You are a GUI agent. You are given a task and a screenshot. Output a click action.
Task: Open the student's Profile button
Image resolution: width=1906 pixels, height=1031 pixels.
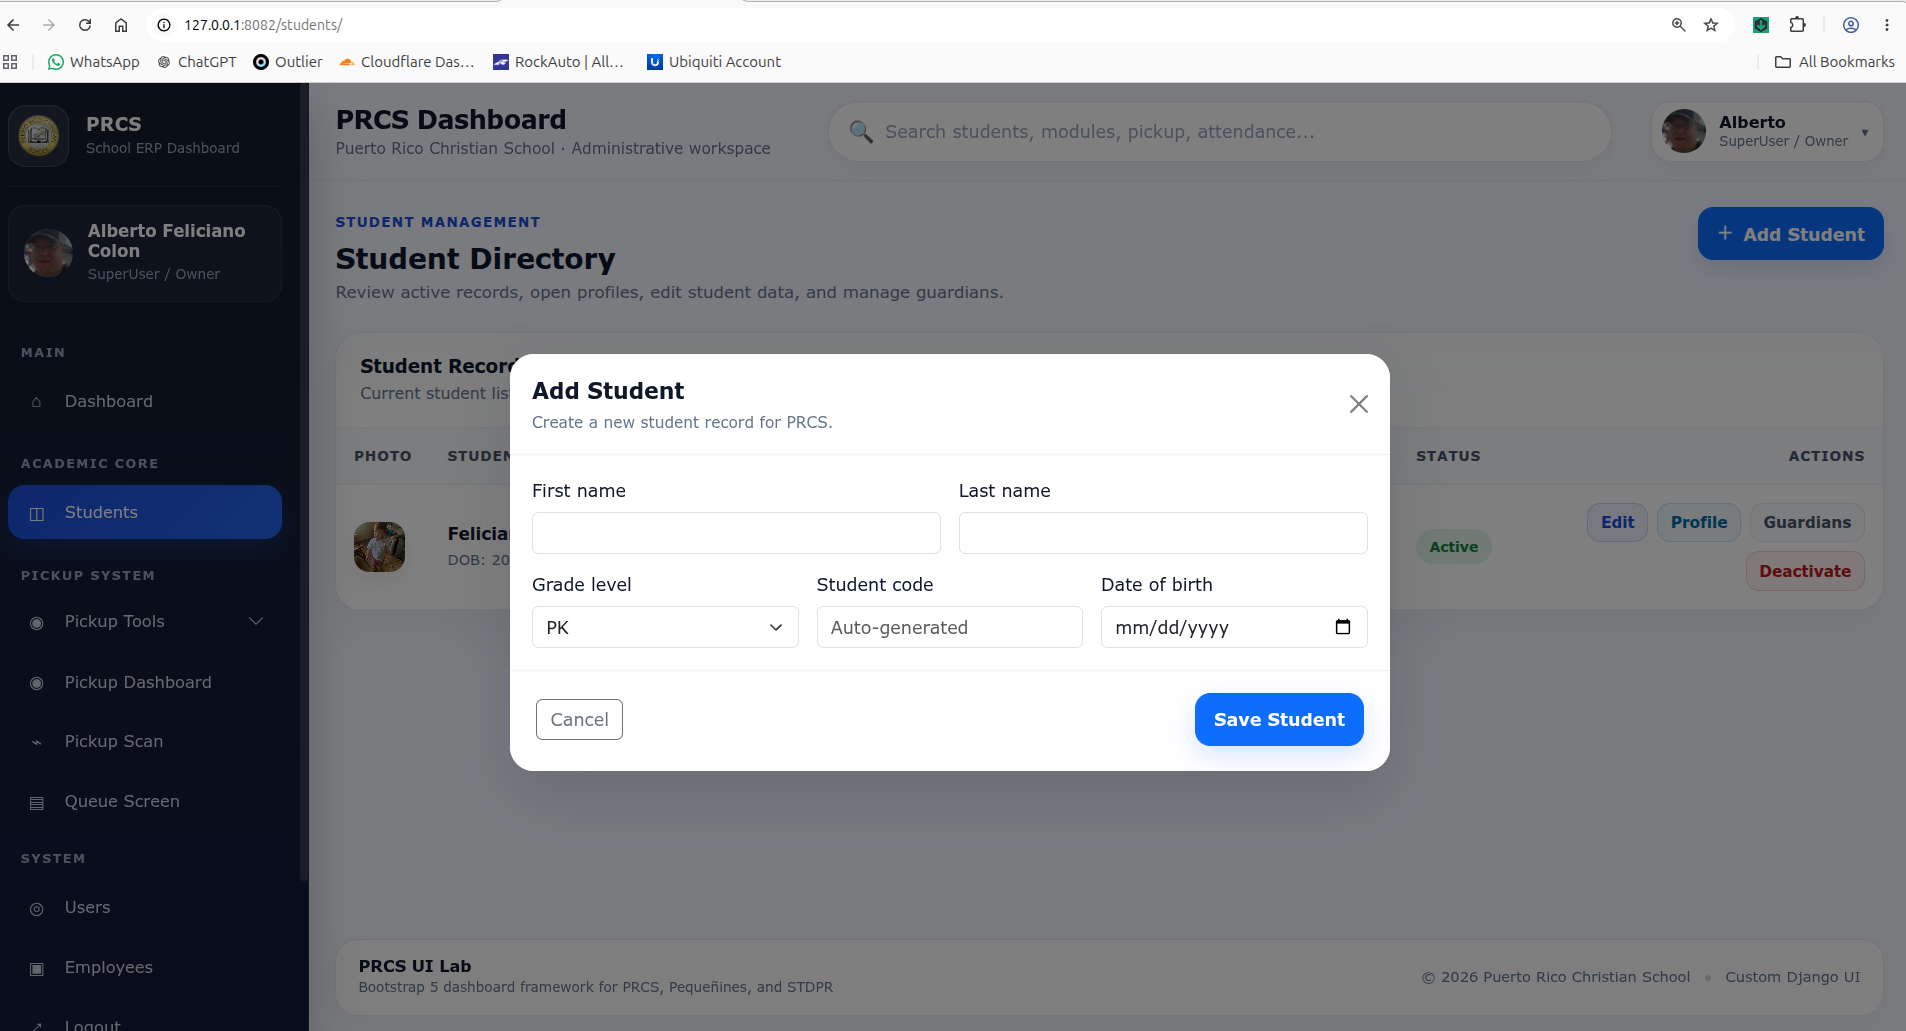pyautogui.click(x=1699, y=522)
